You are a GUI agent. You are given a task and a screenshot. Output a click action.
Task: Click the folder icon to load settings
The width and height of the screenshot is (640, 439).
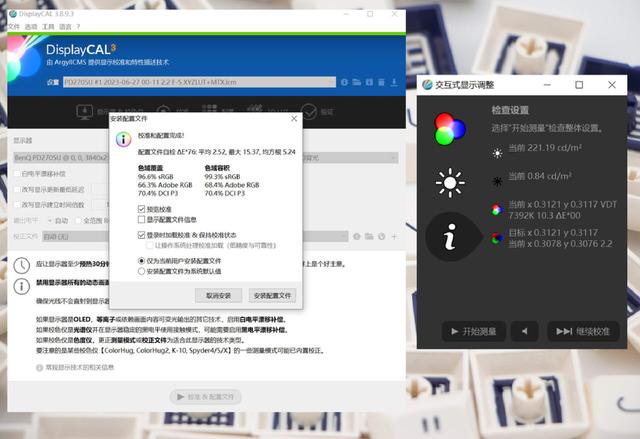click(x=357, y=82)
